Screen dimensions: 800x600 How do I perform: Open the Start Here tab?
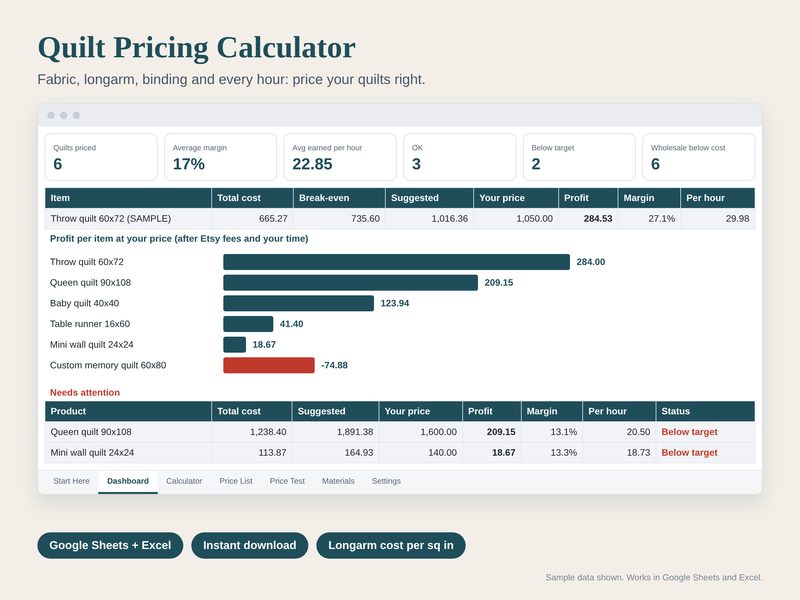coord(71,481)
